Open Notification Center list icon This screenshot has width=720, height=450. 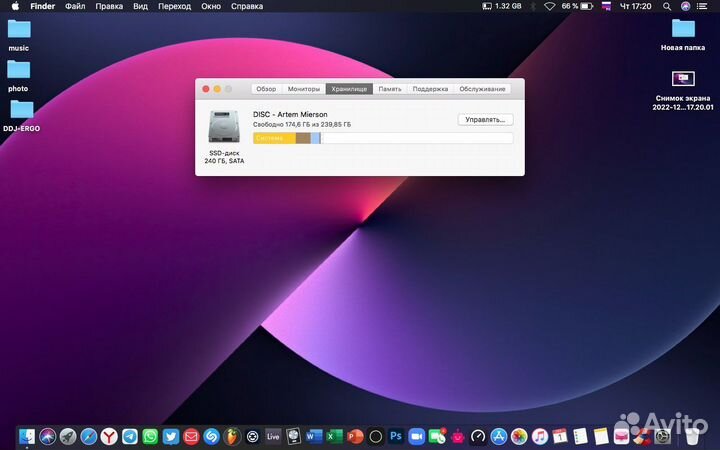click(x=702, y=6)
